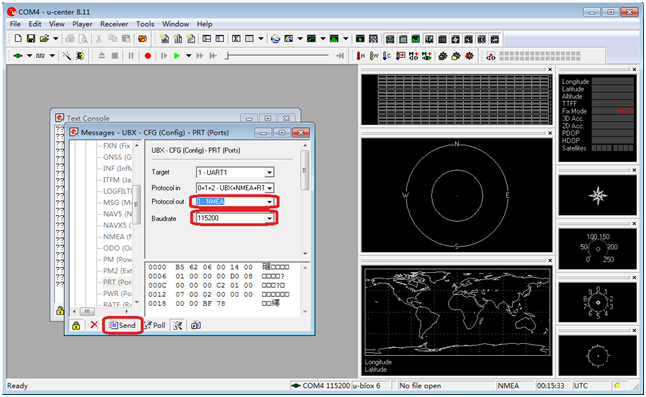This screenshot has height=397, width=646.
Task: Select INF in the message tree
Action: click(117, 168)
